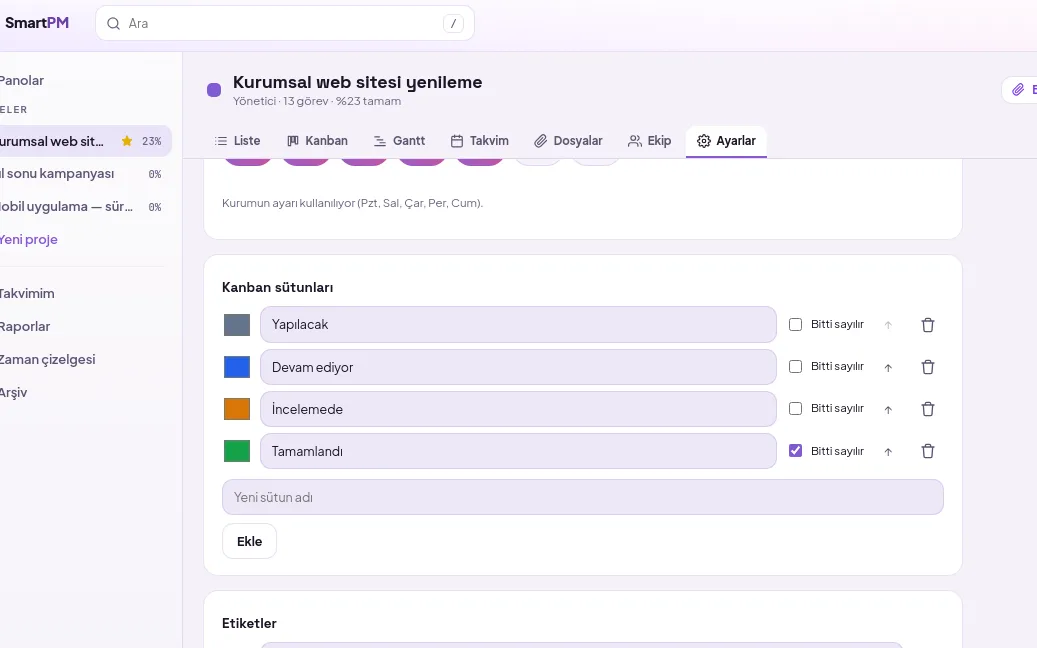Open the blue swatch for Devam ediyor
The height and width of the screenshot is (648, 1037).
[237, 367]
